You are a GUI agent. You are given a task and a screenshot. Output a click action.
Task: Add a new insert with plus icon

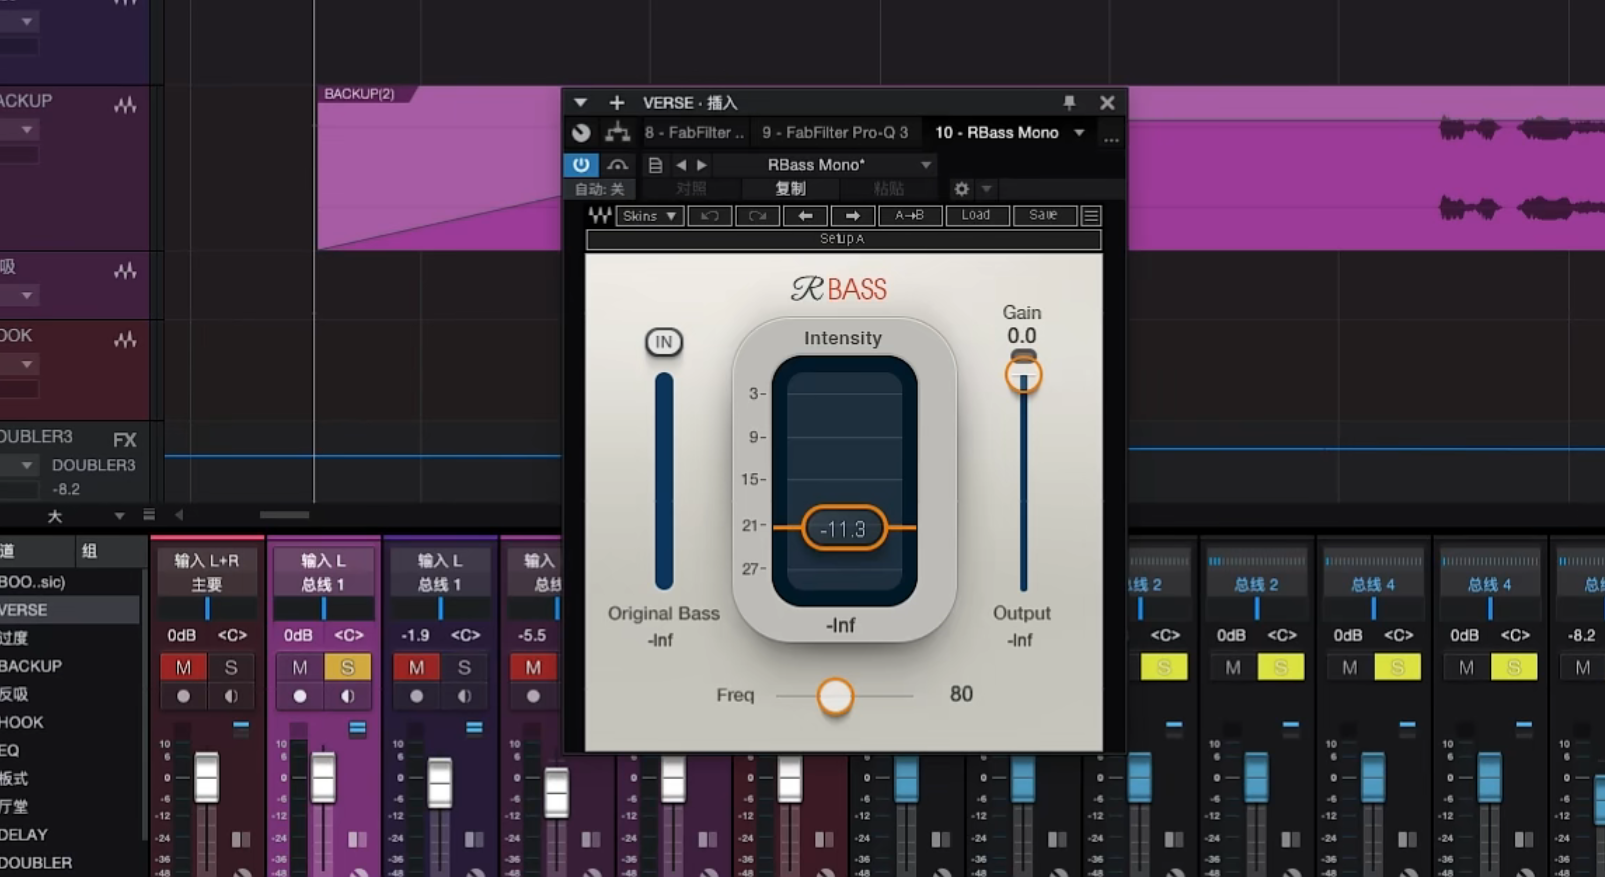click(x=617, y=102)
